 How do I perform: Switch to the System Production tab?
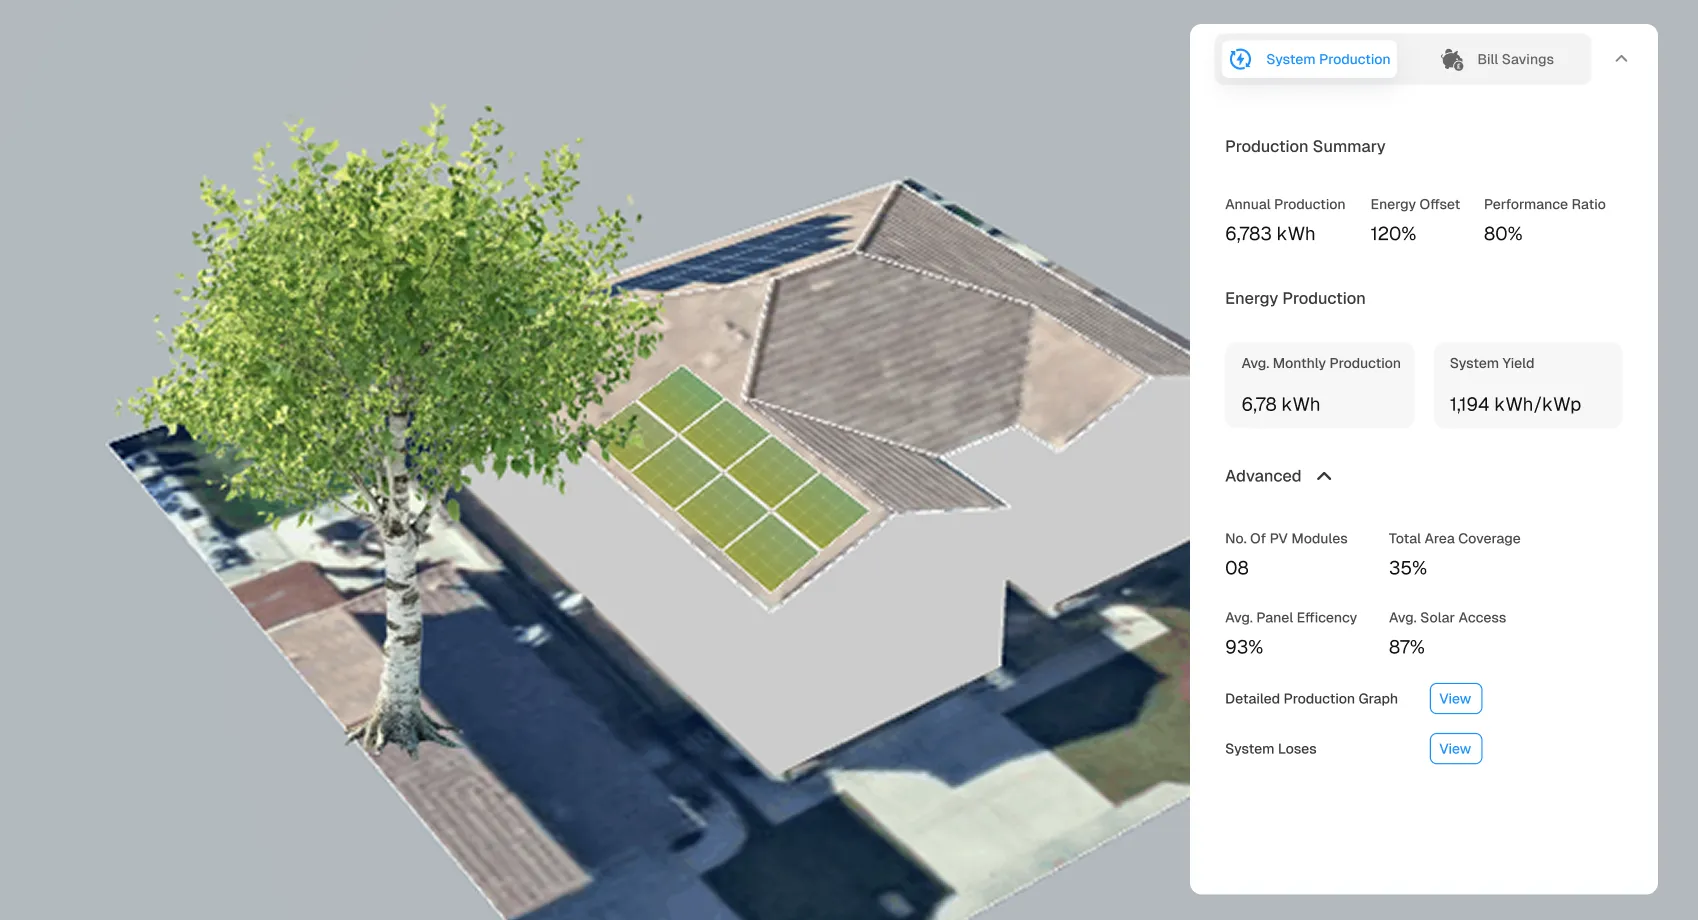click(1309, 59)
